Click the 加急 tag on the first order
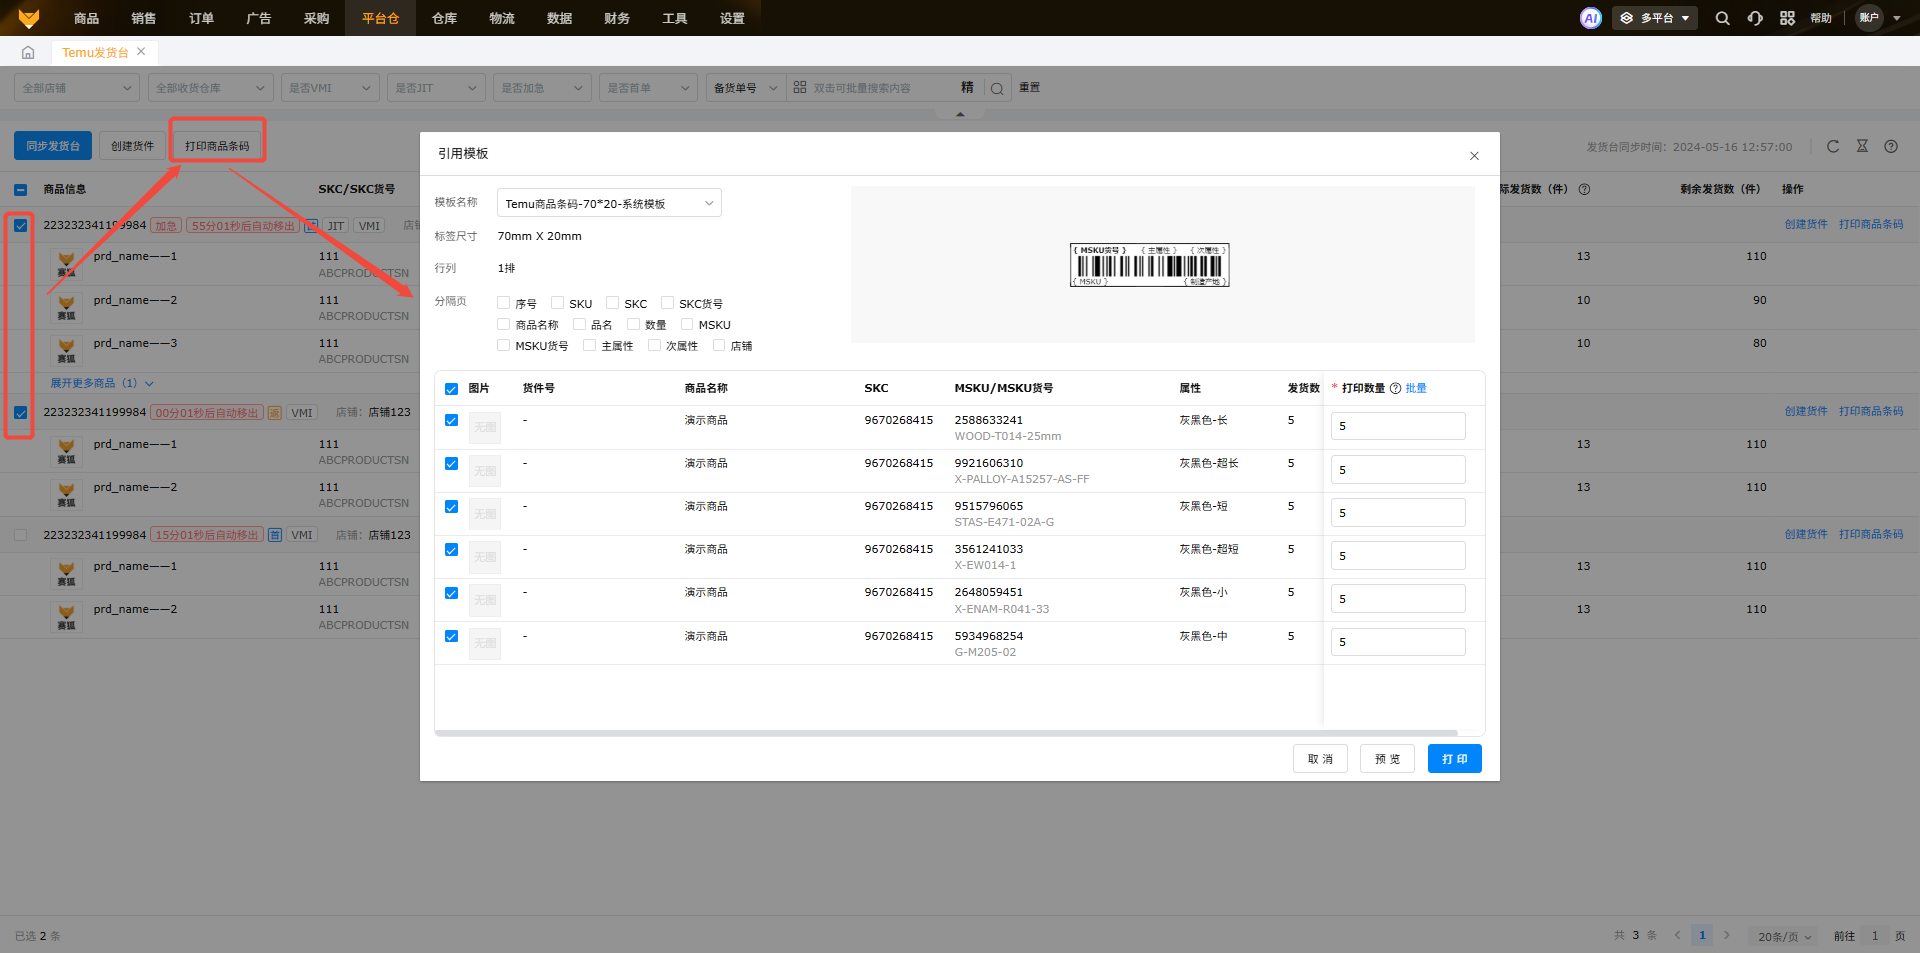This screenshot has width=1920, height=953. coord(166,226)
